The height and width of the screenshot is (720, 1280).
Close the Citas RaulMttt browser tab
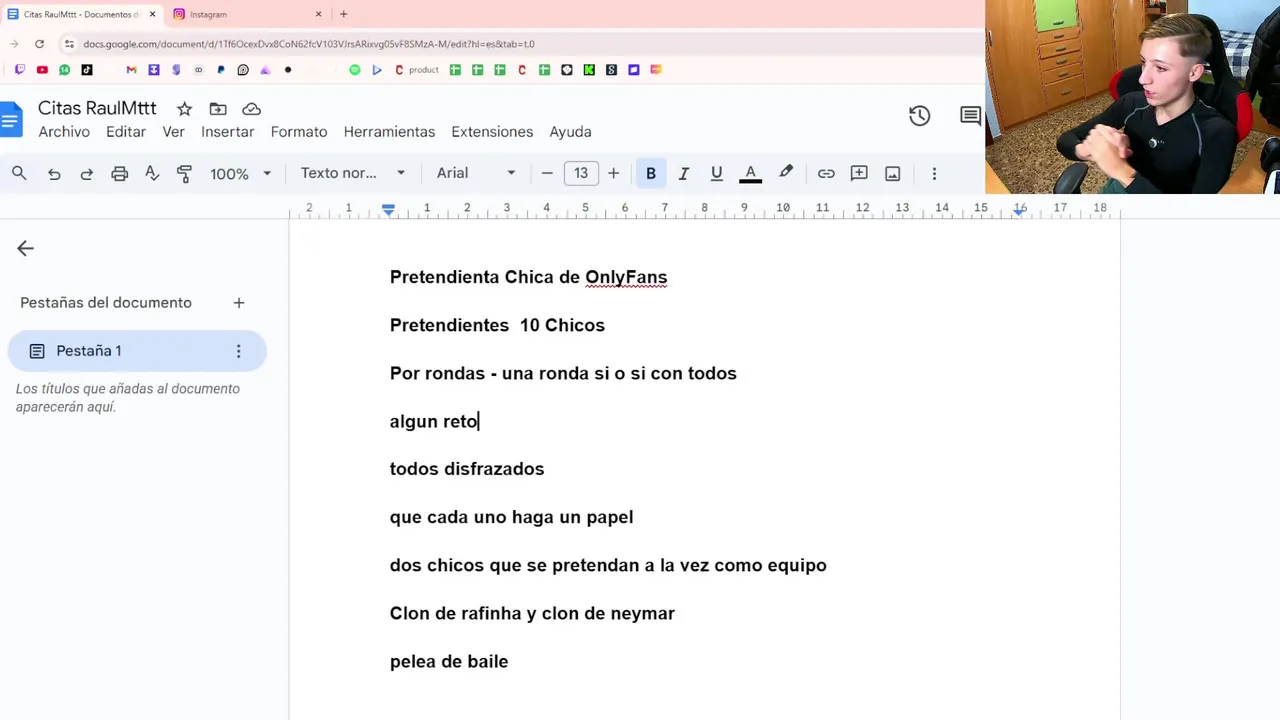(x=153, y=14)
